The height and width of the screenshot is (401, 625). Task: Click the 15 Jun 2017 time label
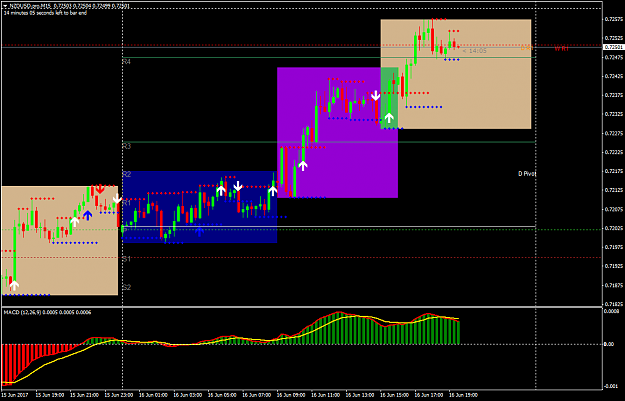tap(15, 395)
